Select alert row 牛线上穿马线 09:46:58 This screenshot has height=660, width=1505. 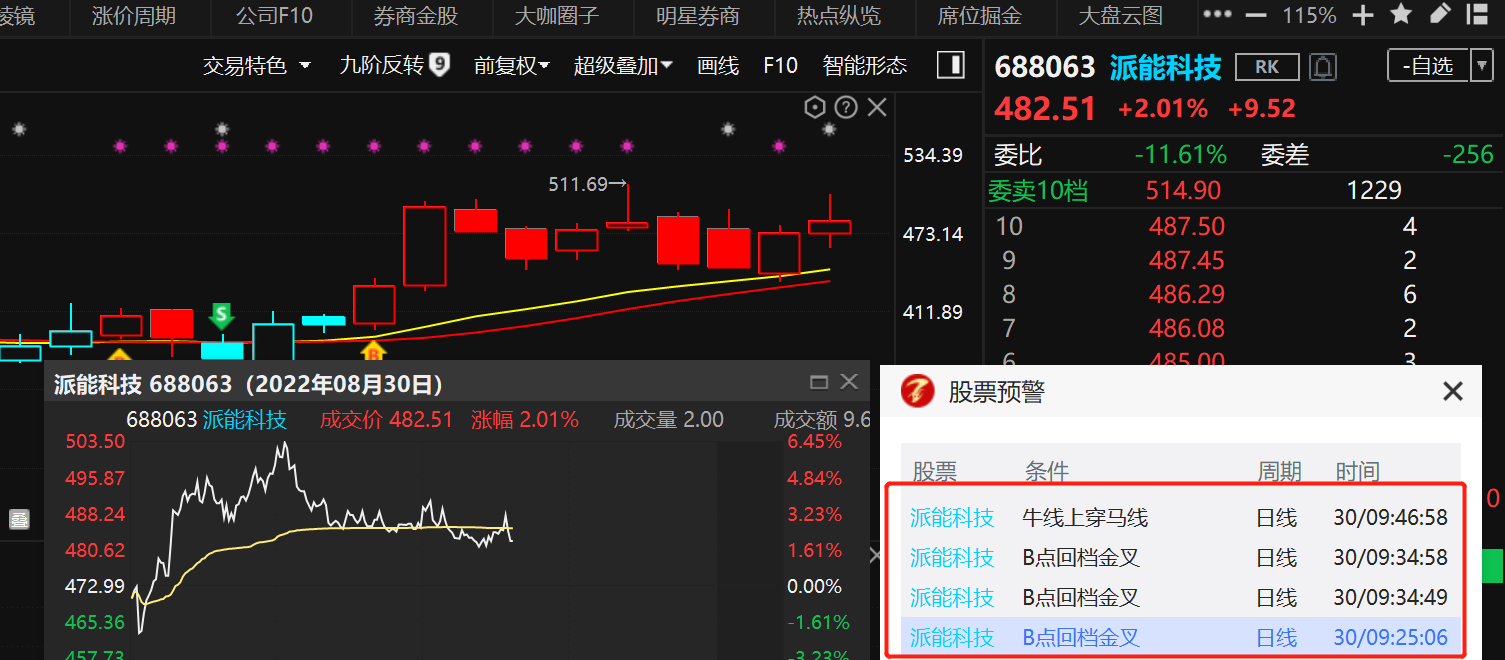[1179, 517]
